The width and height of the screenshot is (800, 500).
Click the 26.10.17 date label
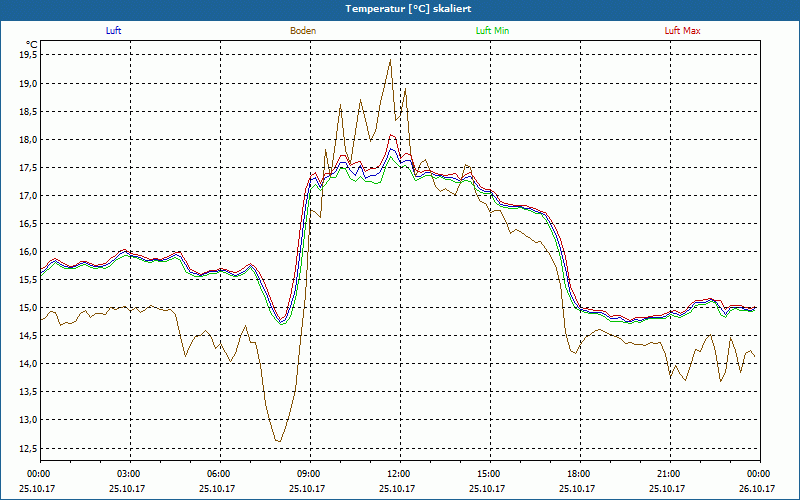(757, 488)
